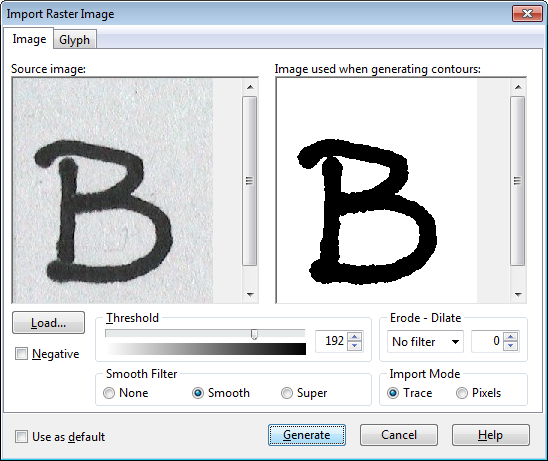Enable the Negative checkbox
Screen dimensions: 548x461
coord(21,354)
